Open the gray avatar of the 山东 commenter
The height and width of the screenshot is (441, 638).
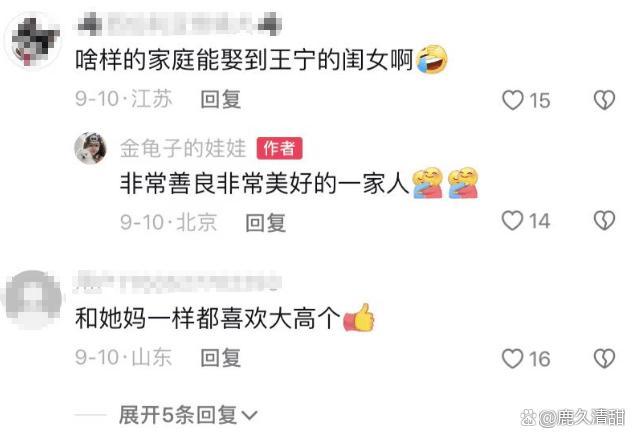33,299
